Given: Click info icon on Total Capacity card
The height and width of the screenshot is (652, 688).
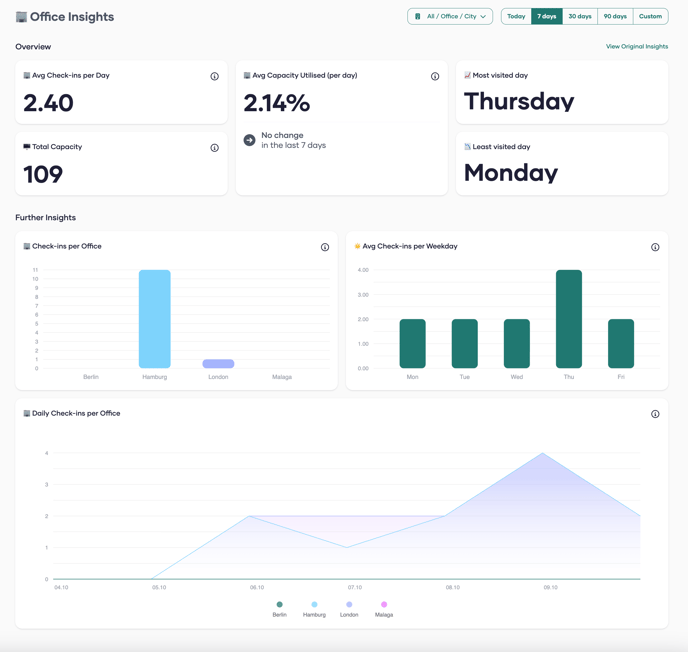Looking at the screenshot, I should tap(214, 148).
